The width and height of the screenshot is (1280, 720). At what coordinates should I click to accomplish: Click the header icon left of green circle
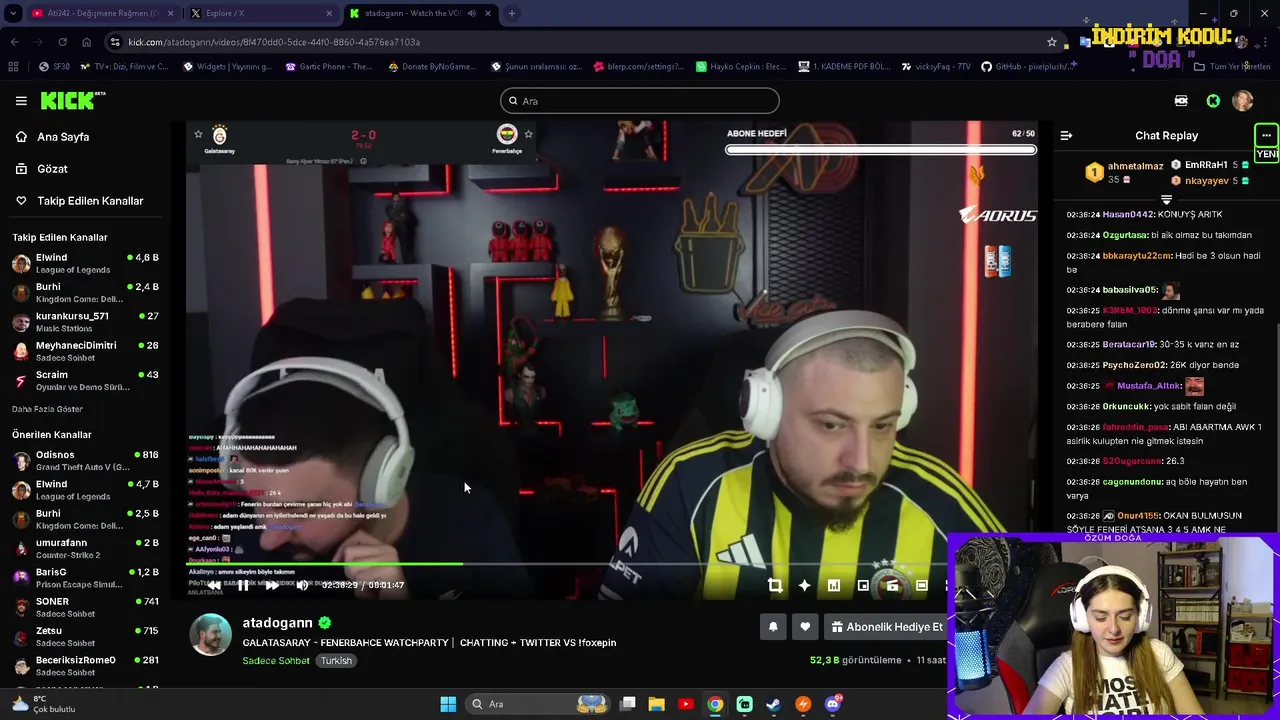point(1181,101)
